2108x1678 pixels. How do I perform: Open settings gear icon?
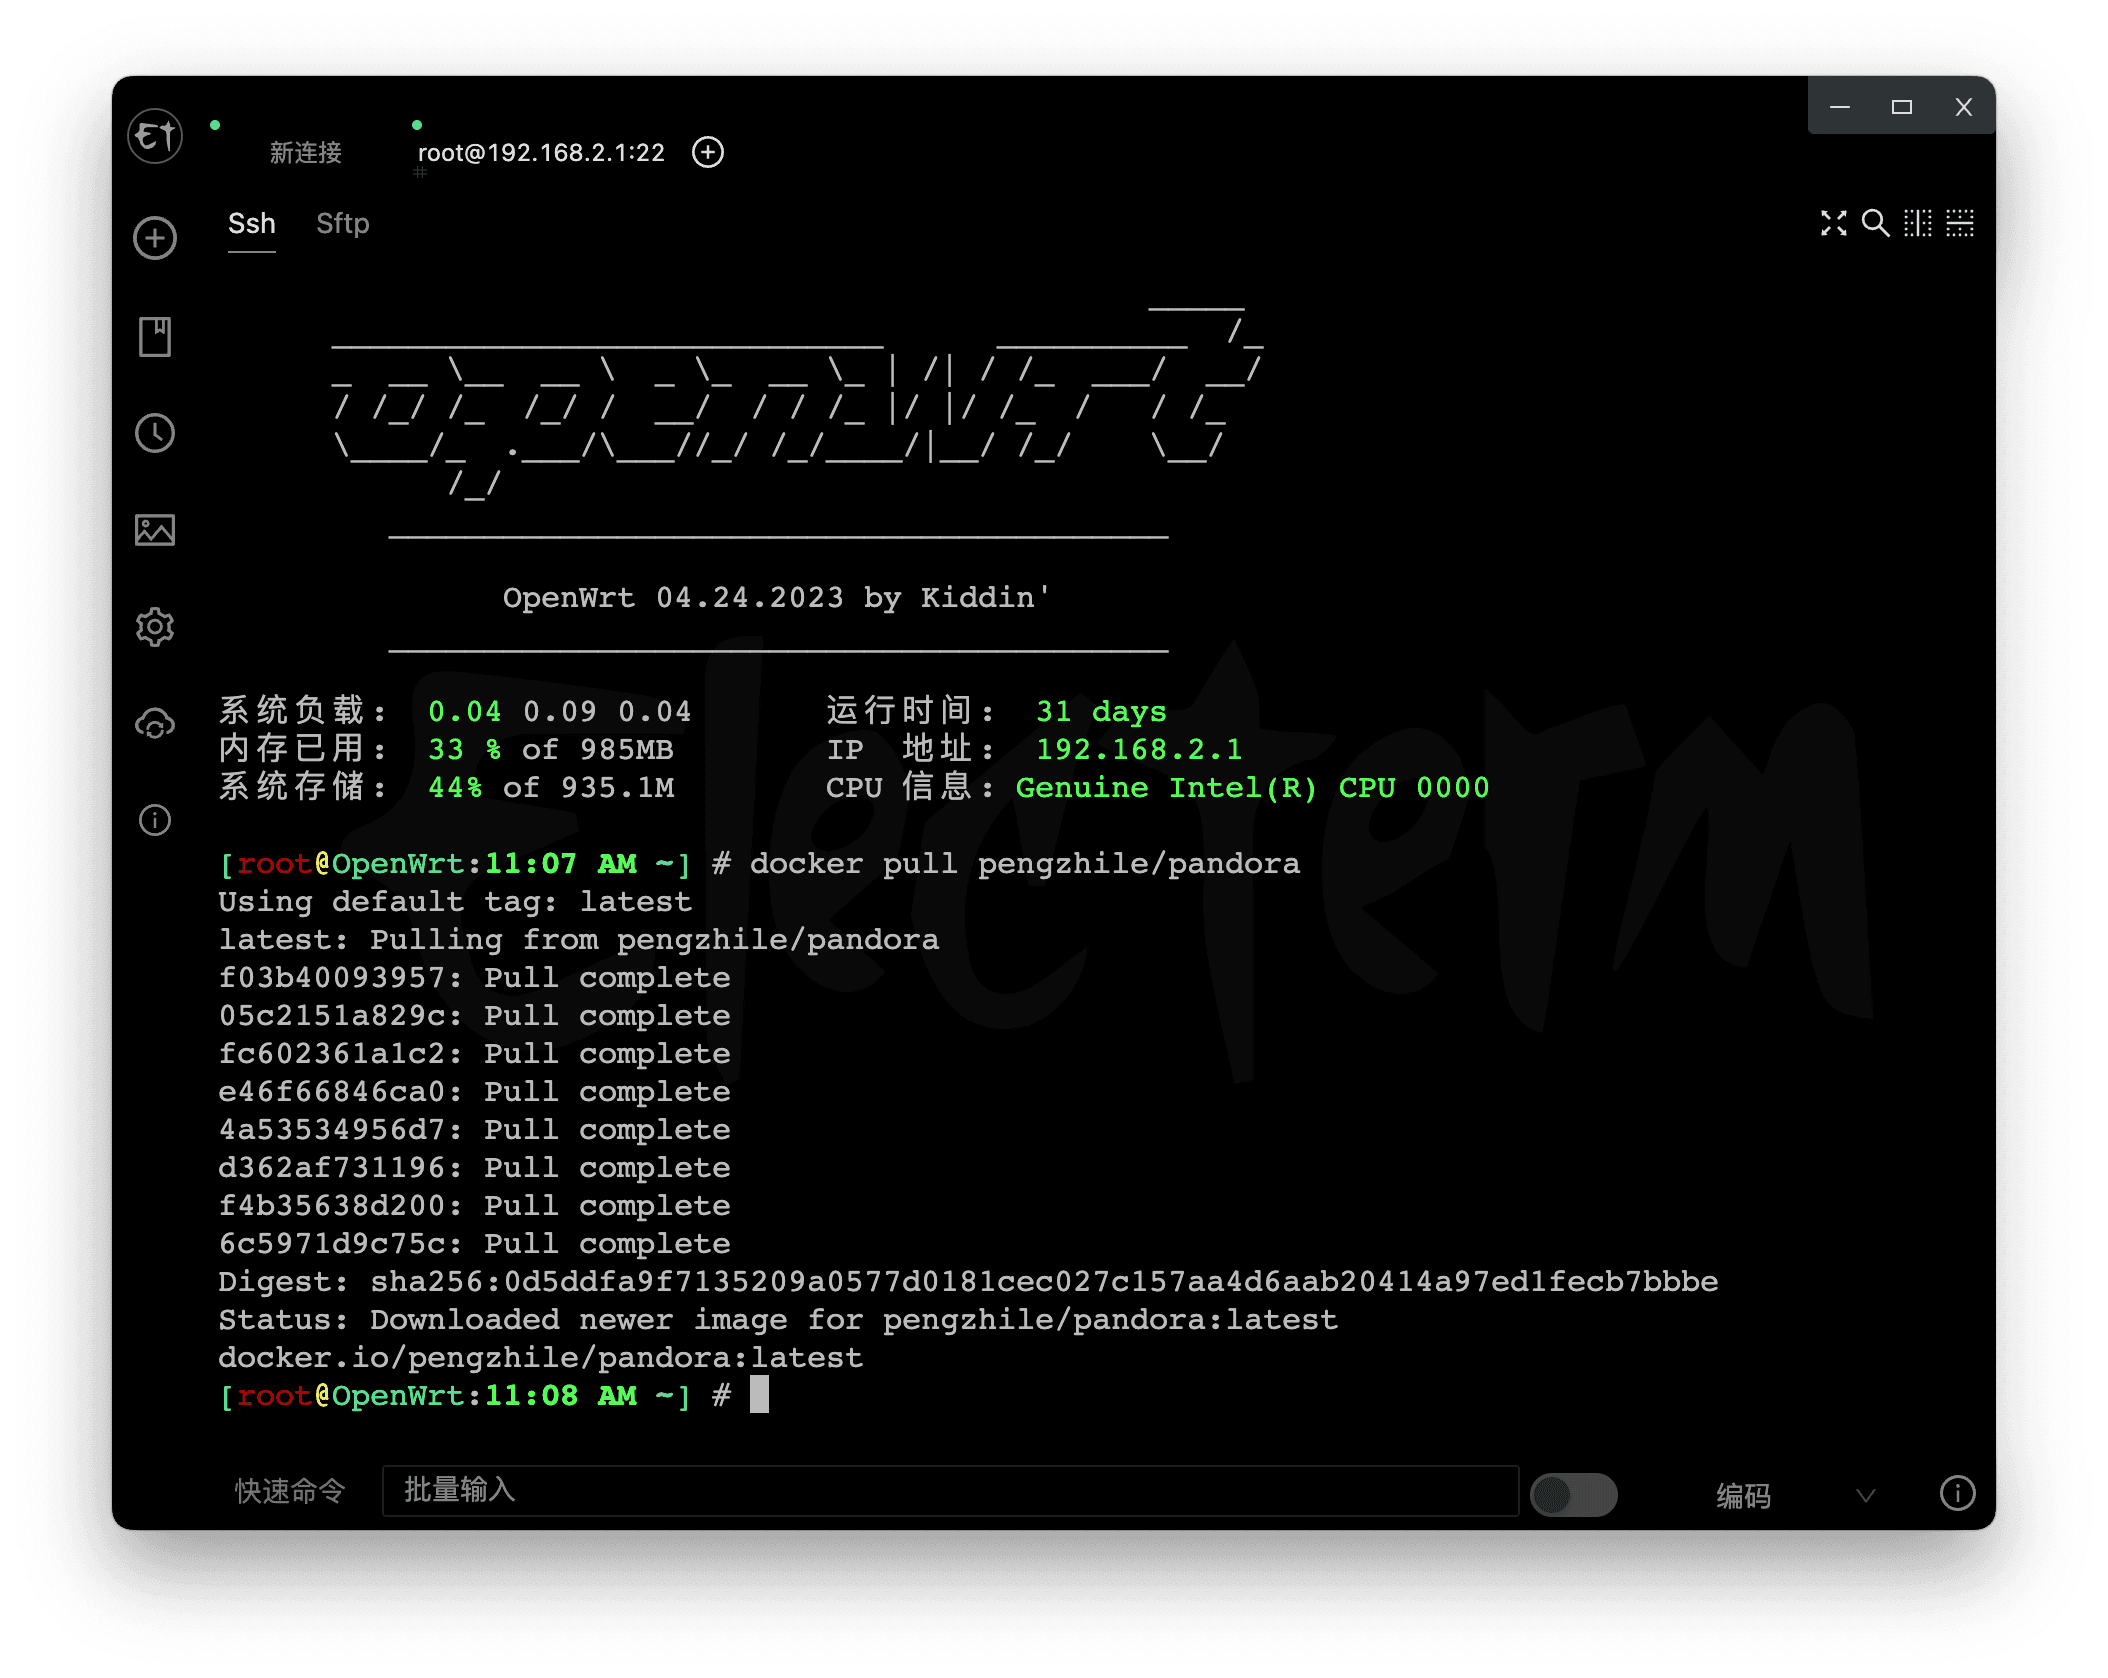point(155,627)
